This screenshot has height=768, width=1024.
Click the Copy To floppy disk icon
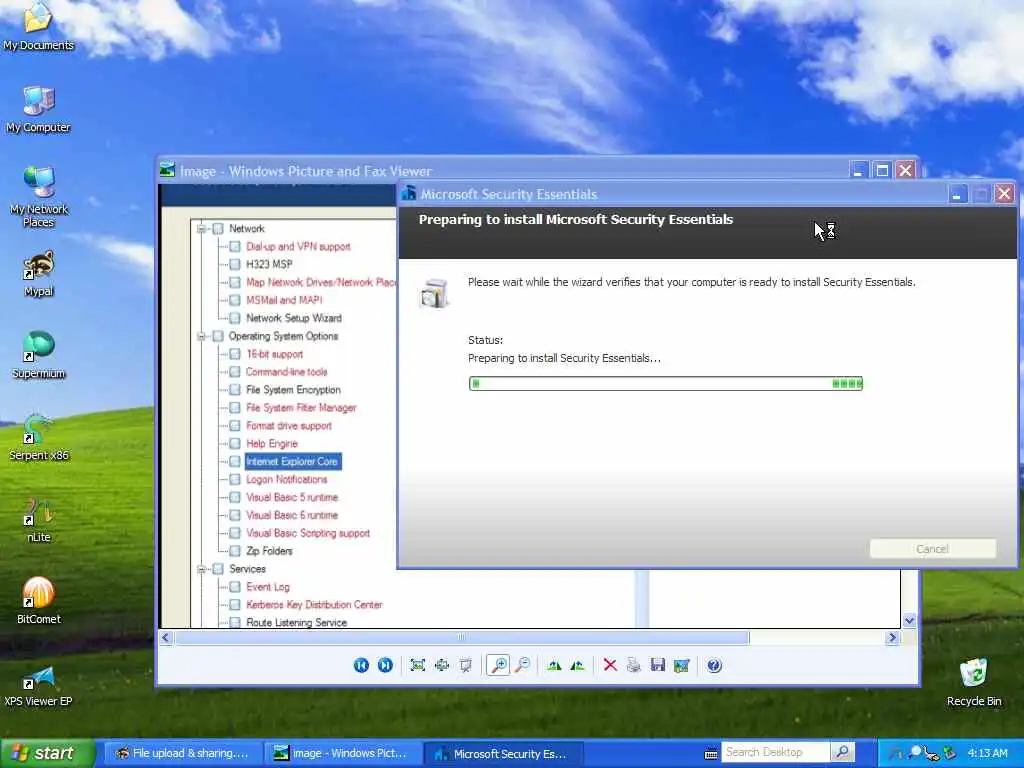click(x=658, y=665)
